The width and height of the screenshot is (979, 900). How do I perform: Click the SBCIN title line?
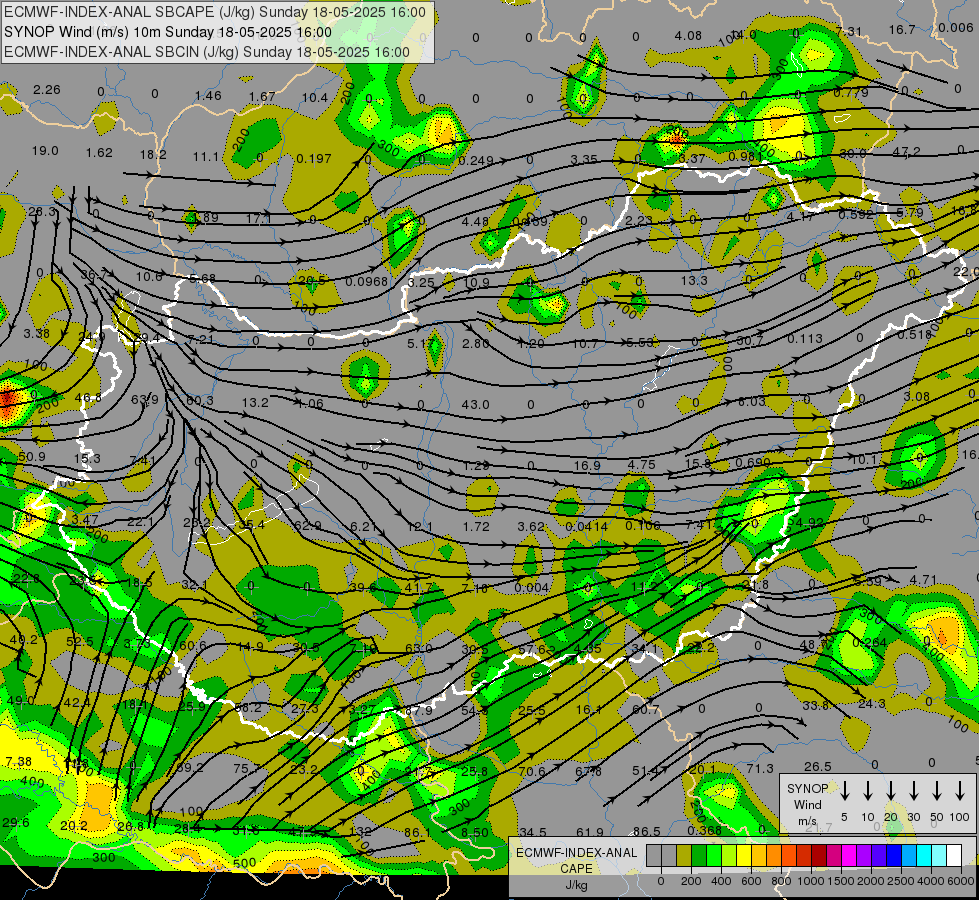tap(207, 52)
